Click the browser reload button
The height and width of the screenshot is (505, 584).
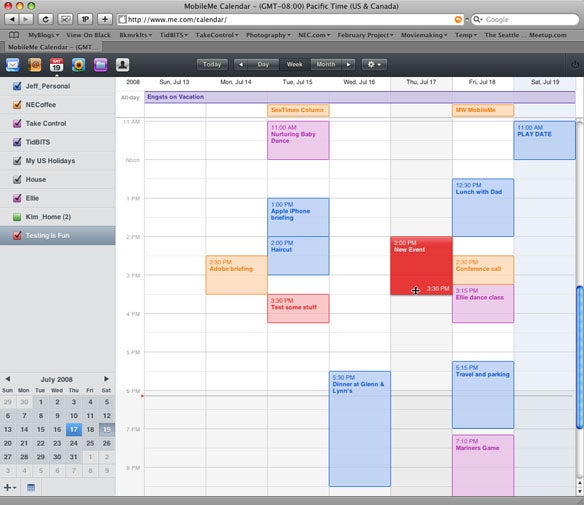click(x=45, y=19)
